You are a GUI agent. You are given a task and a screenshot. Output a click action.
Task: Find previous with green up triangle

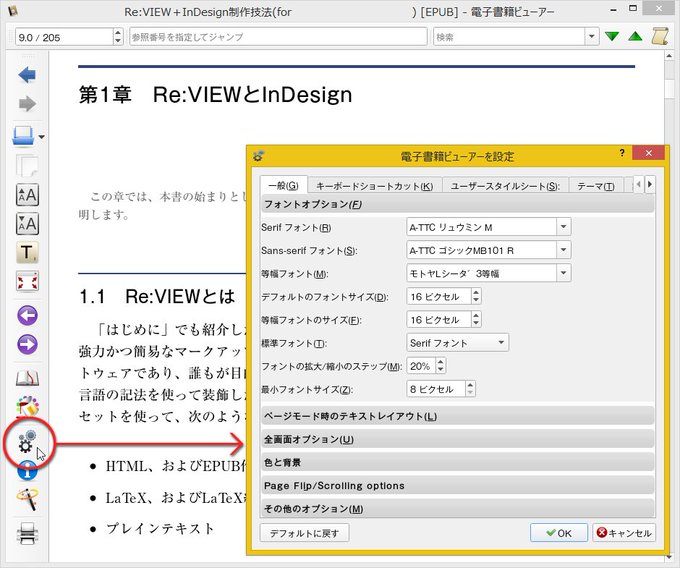coord(635,36)
